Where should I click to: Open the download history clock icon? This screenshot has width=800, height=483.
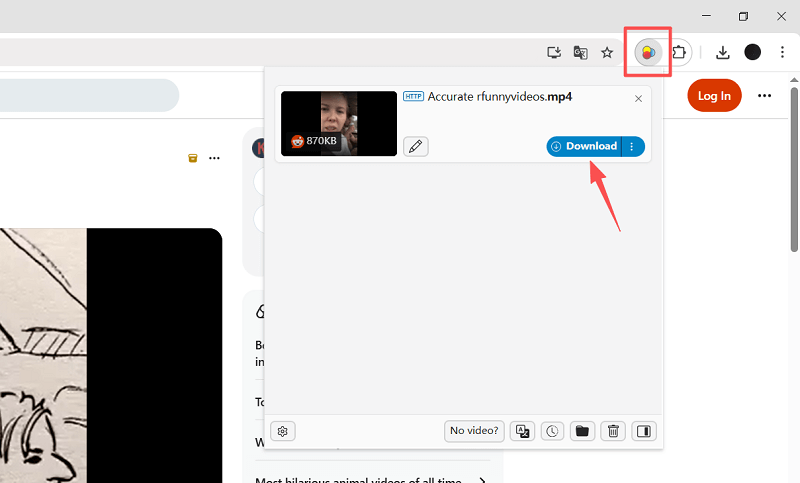(552, 431)
